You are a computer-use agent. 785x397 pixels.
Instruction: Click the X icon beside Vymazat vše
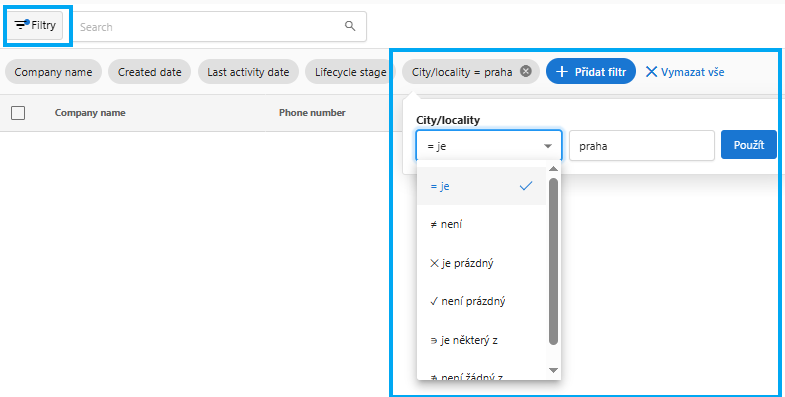(651, 72)
